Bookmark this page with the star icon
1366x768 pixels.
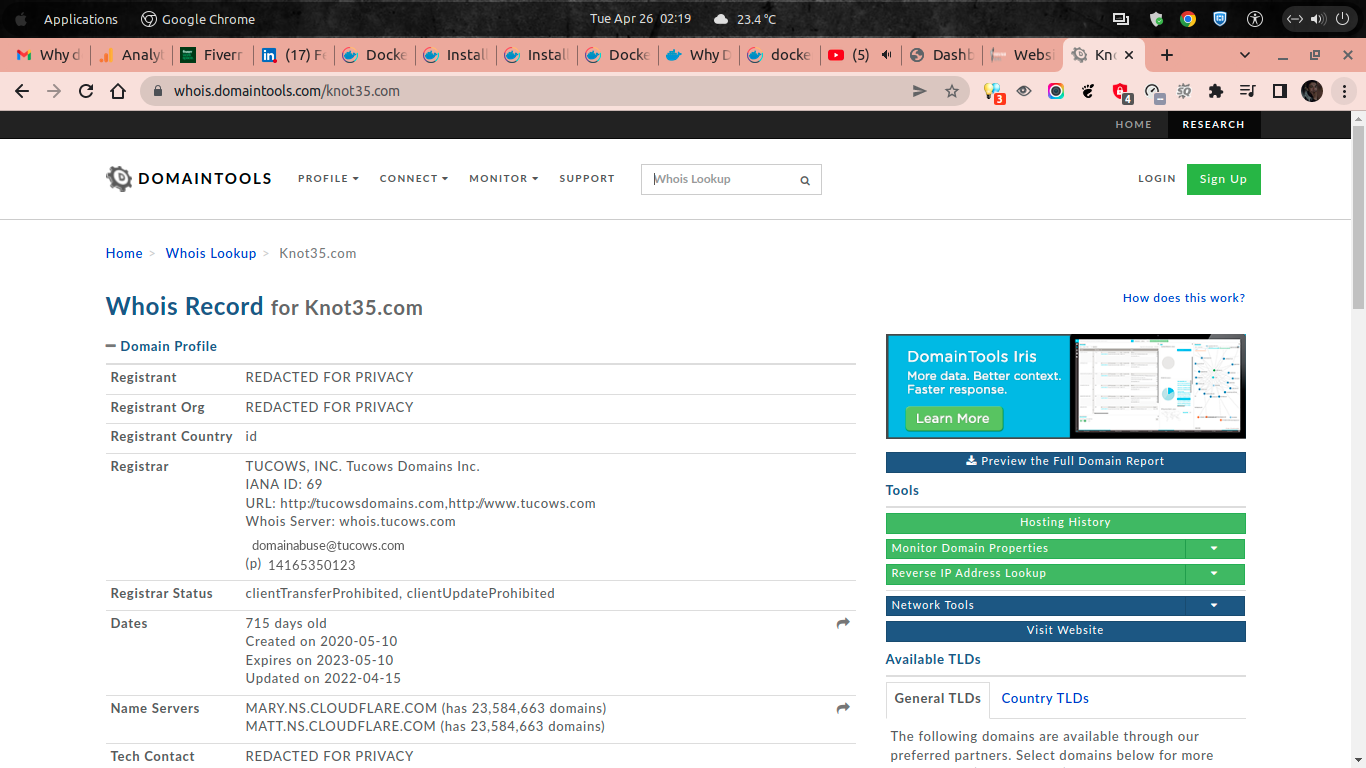click(952, 91)
